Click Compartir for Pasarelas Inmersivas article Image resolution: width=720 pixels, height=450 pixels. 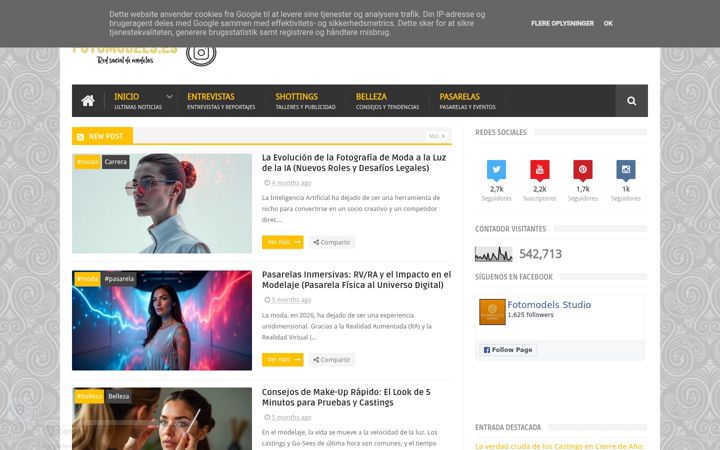(x=332, y=360)
